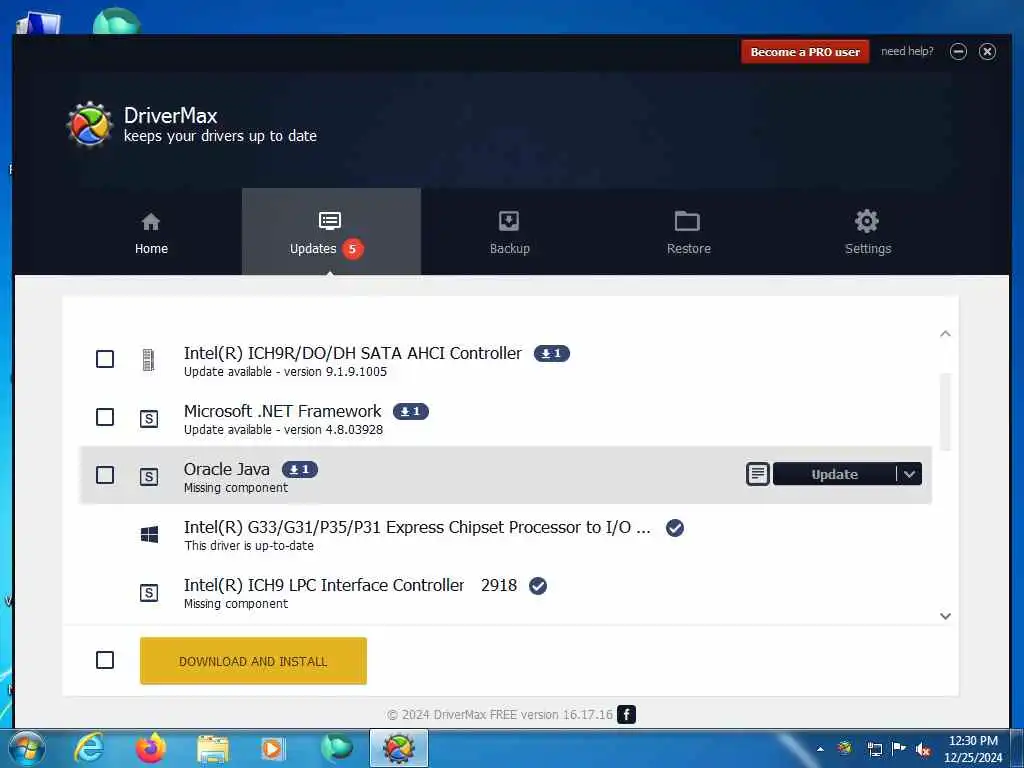Click the scroll up chevron in the driver list
The image size is (1024, 768).
click(945, 334)
